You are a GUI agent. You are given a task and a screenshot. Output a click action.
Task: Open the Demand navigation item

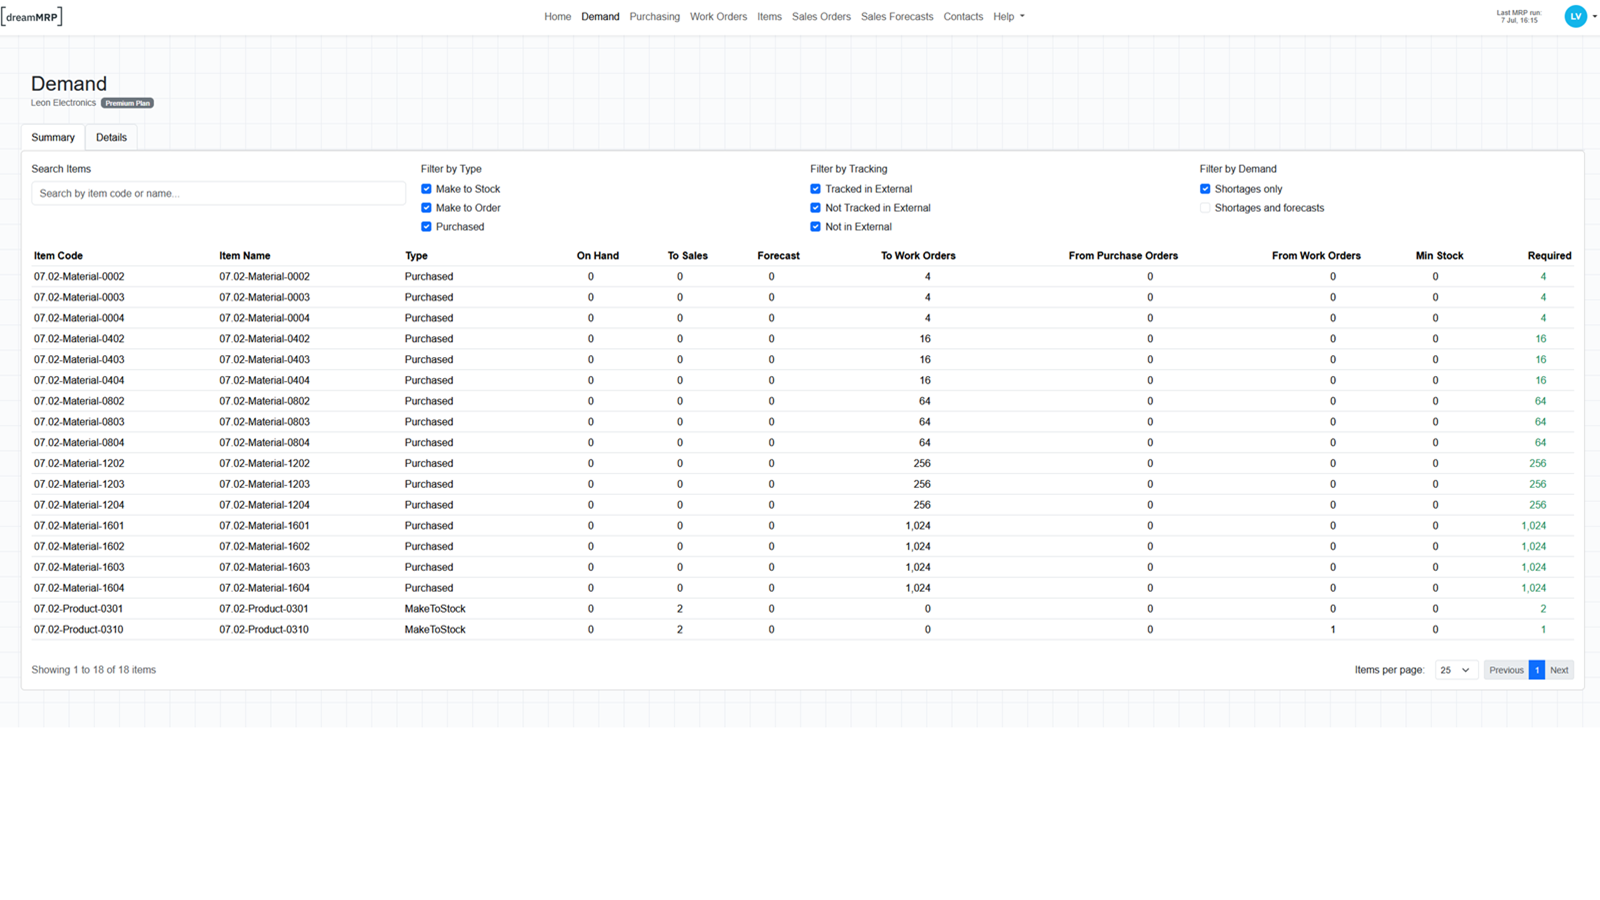click(600, 17)
